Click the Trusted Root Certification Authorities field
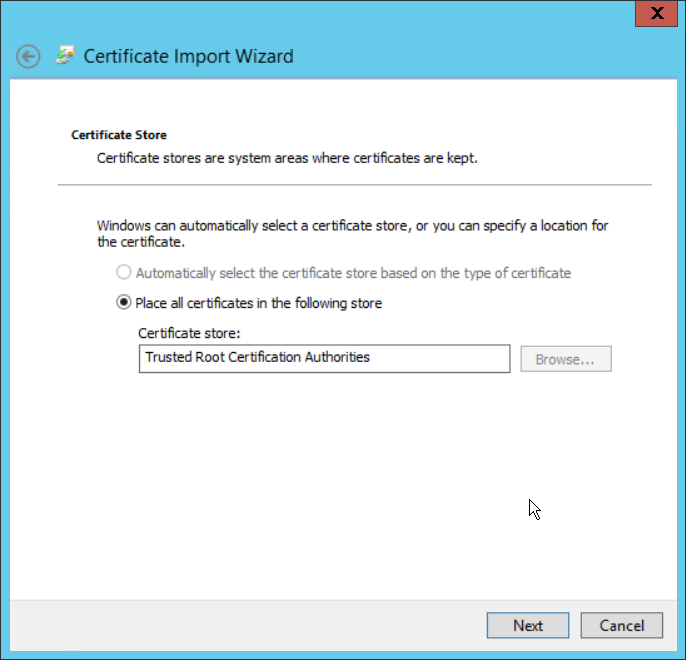This screenshot has height=660, width=686. click(324, 358)
